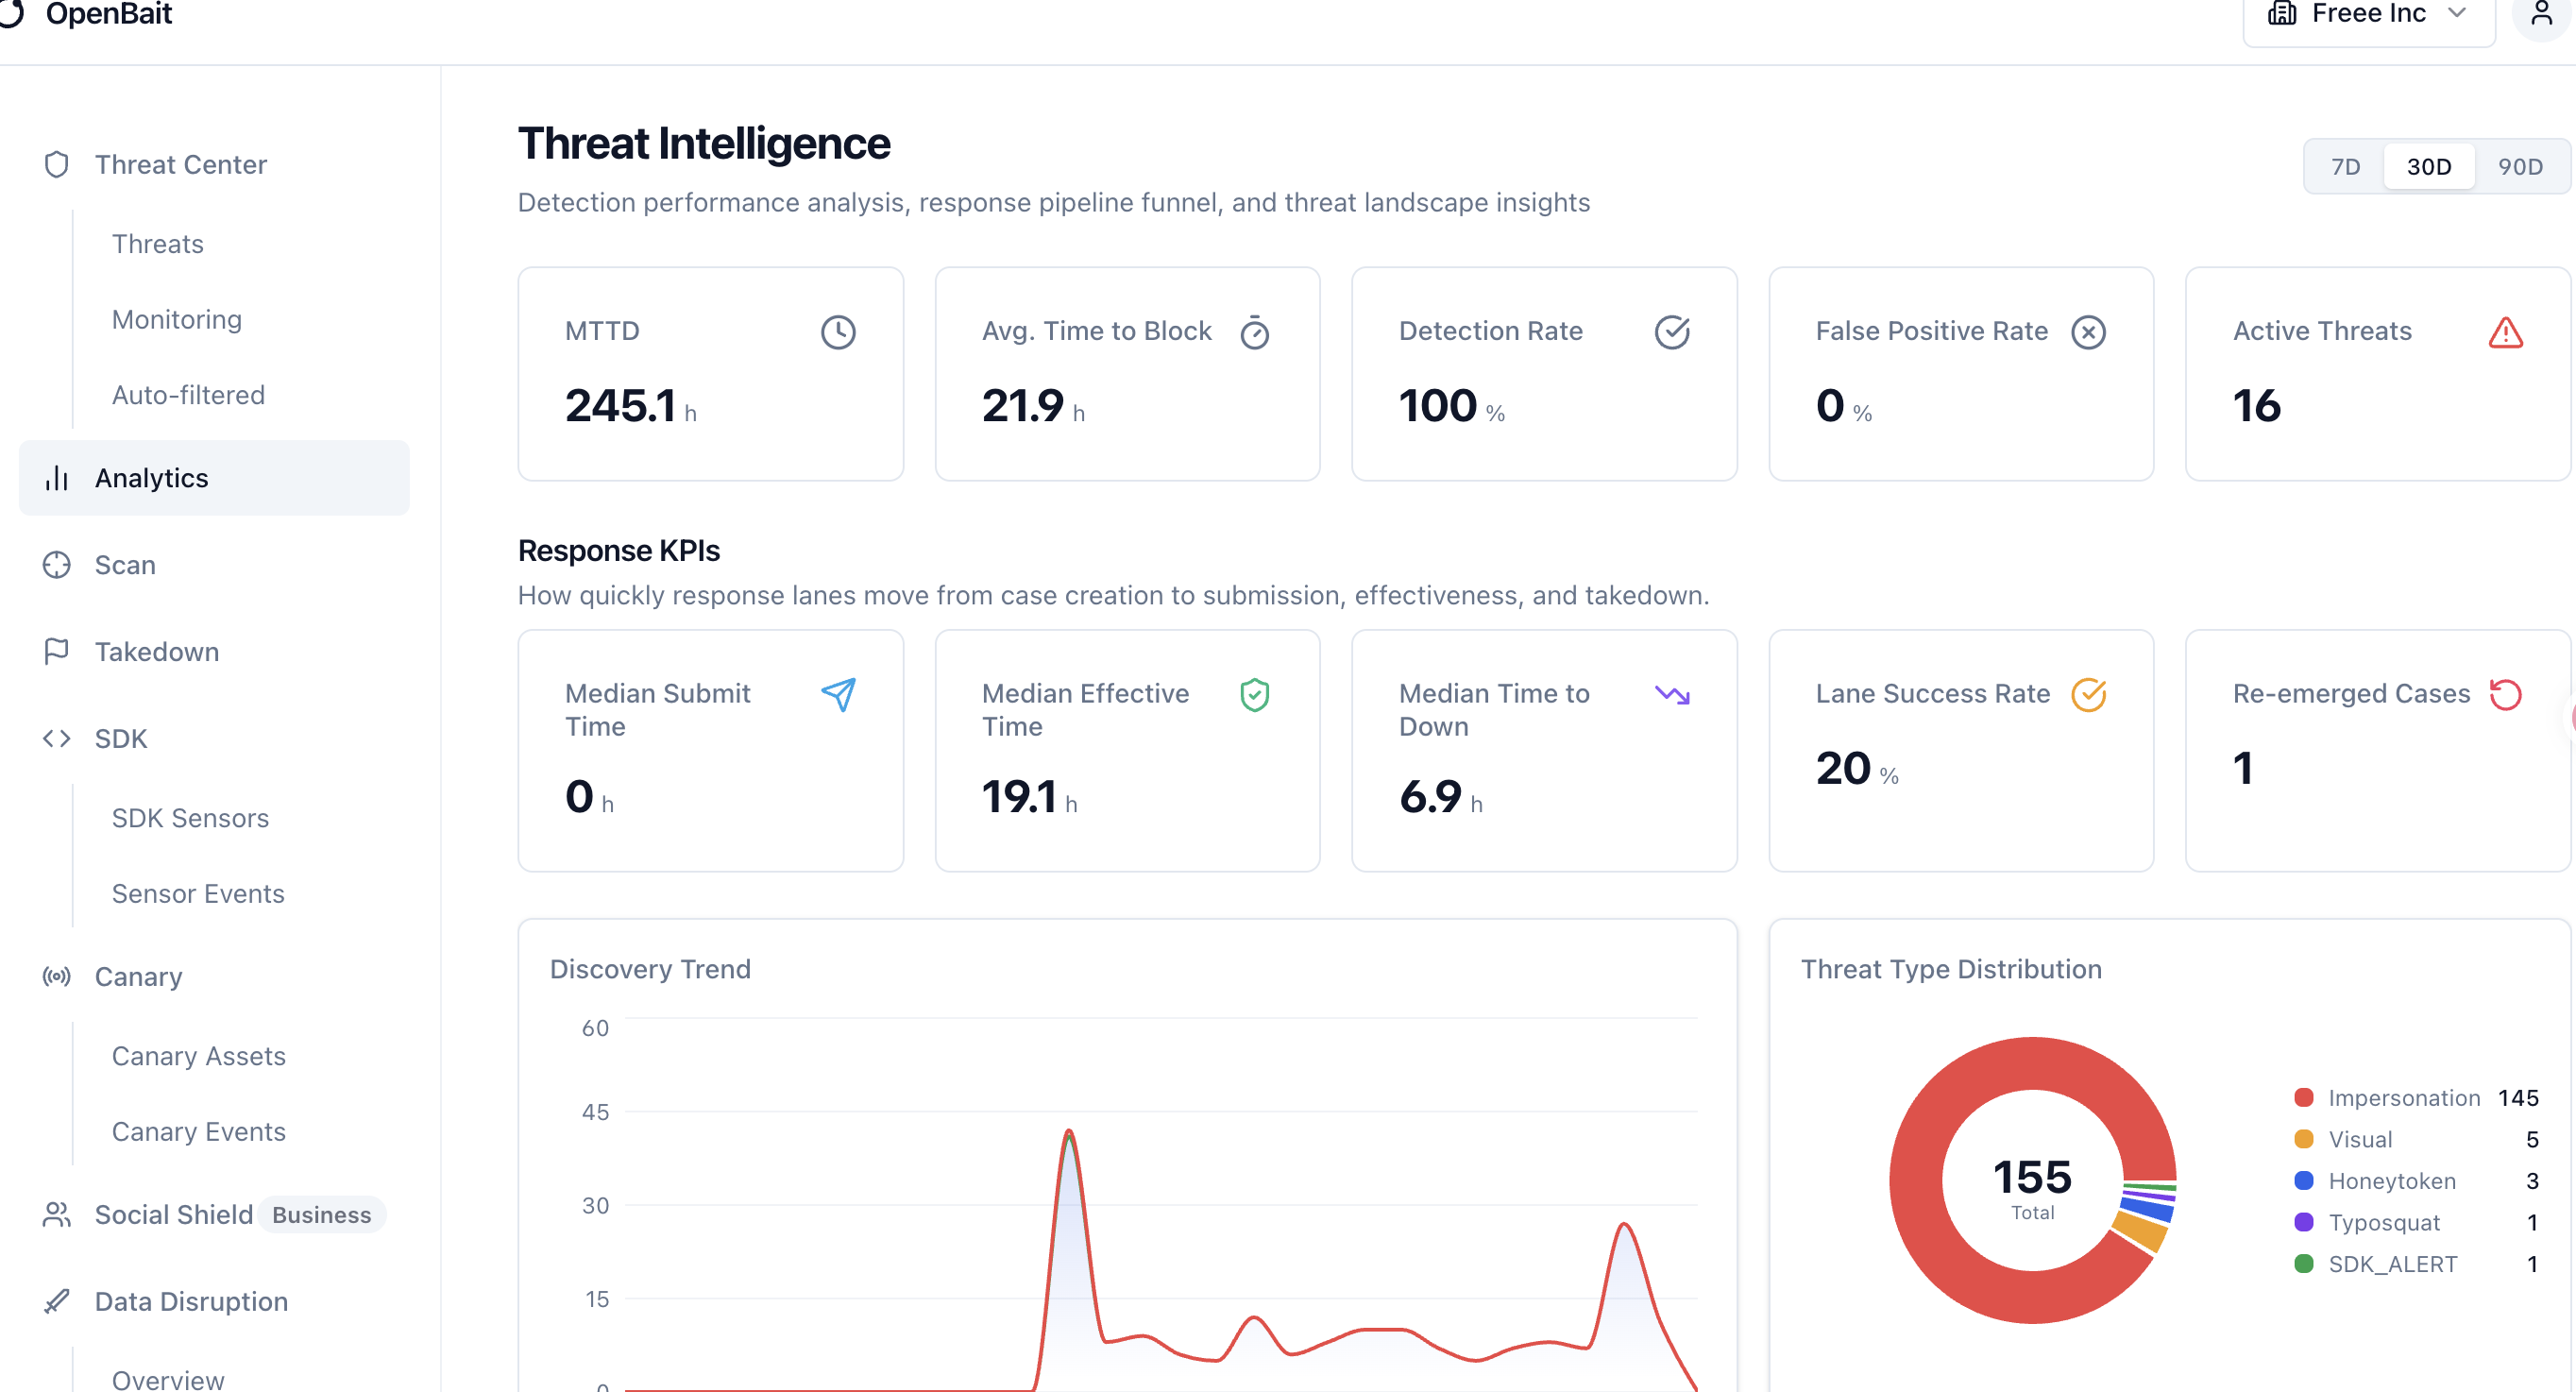Go to the Monitoring page
Screen dimensions: 2576x1392
[177, 320]
